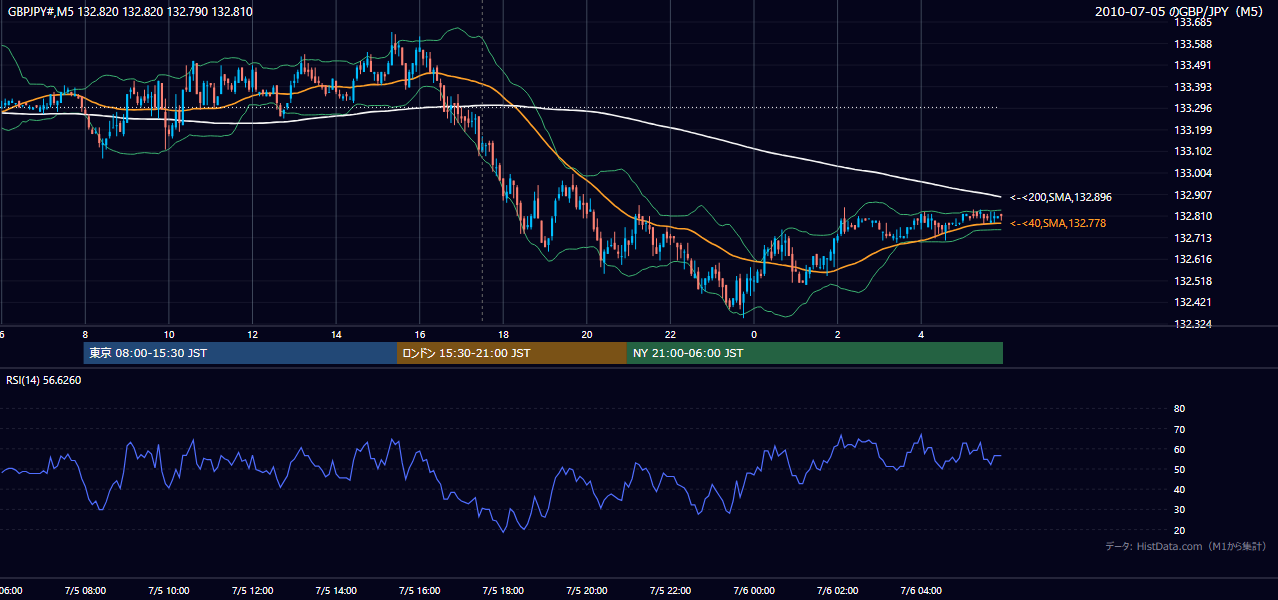Click price axis value 133.685
Screen dimensions: 1278x600
point(1193,22)
